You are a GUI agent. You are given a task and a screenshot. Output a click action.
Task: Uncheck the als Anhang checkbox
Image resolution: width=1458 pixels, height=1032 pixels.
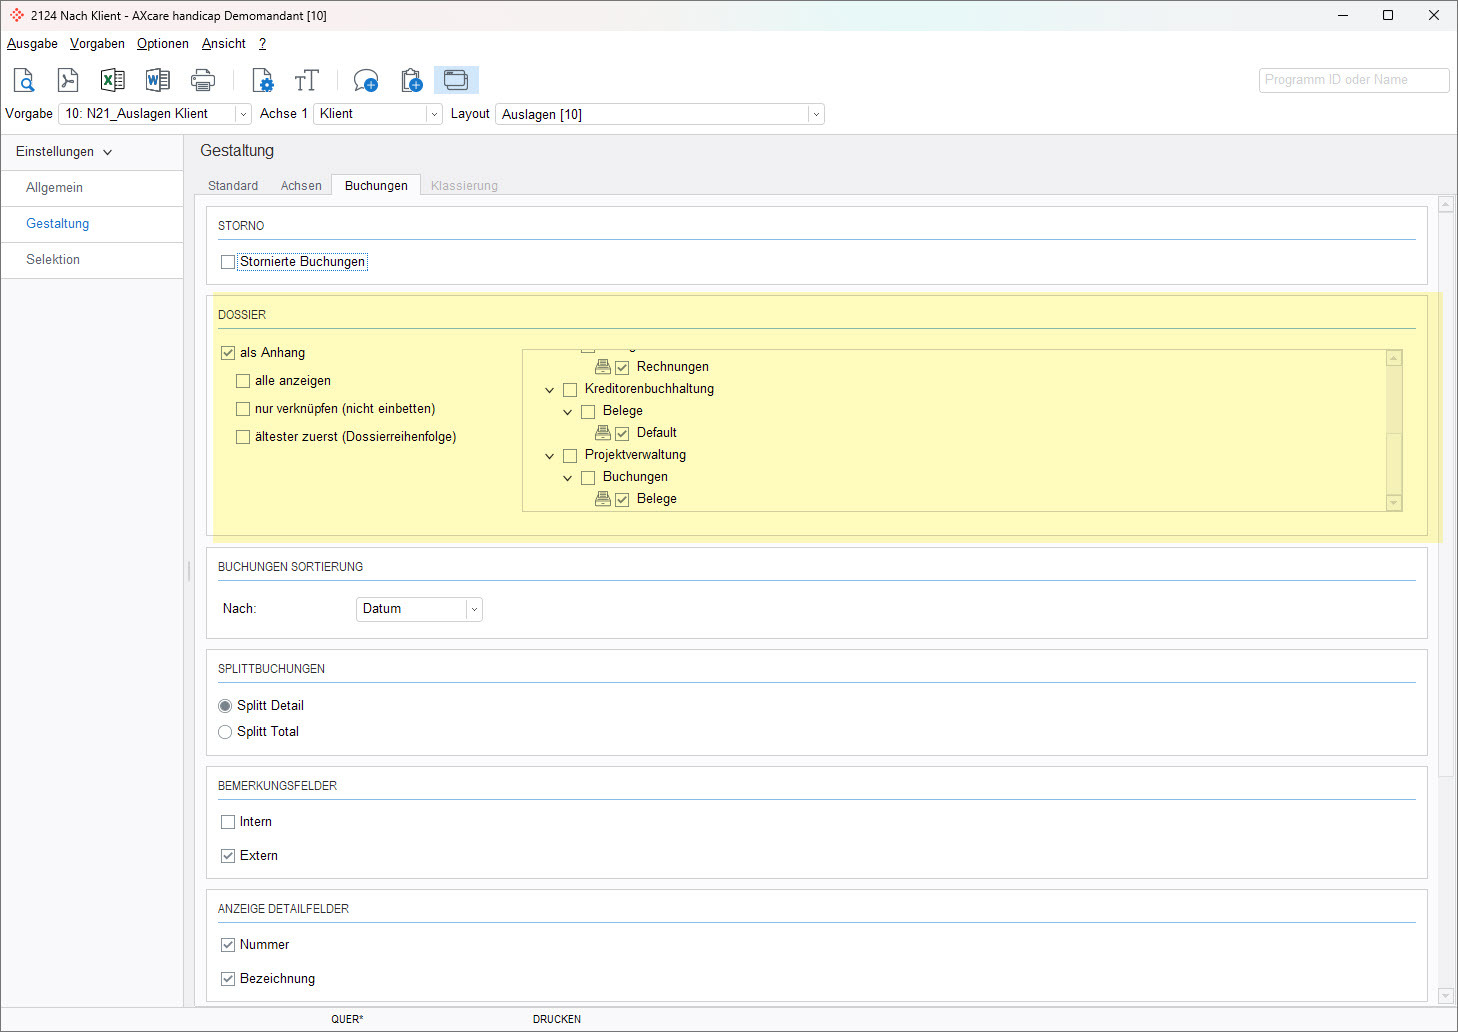tap(228, 353)
